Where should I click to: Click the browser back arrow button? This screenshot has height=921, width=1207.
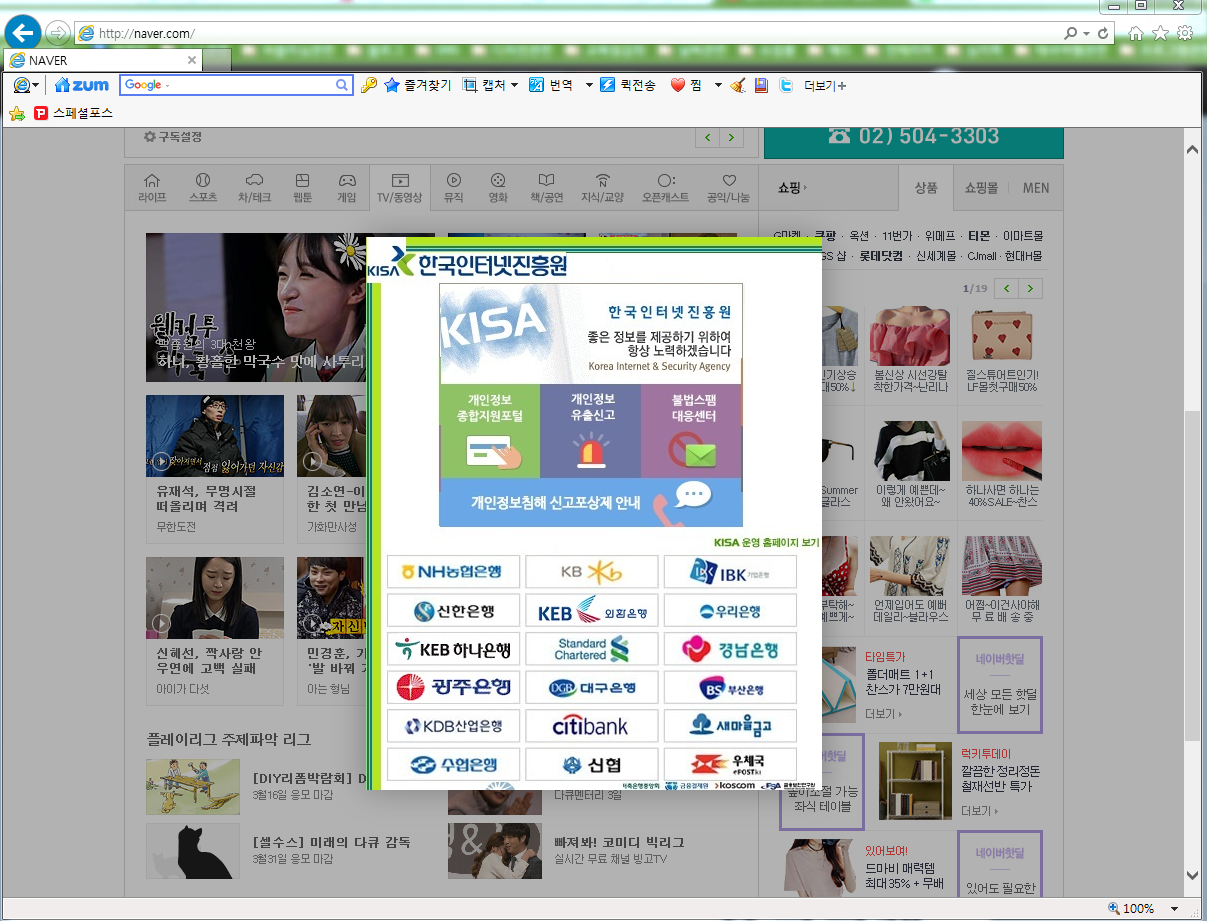[x=22, y=33]
